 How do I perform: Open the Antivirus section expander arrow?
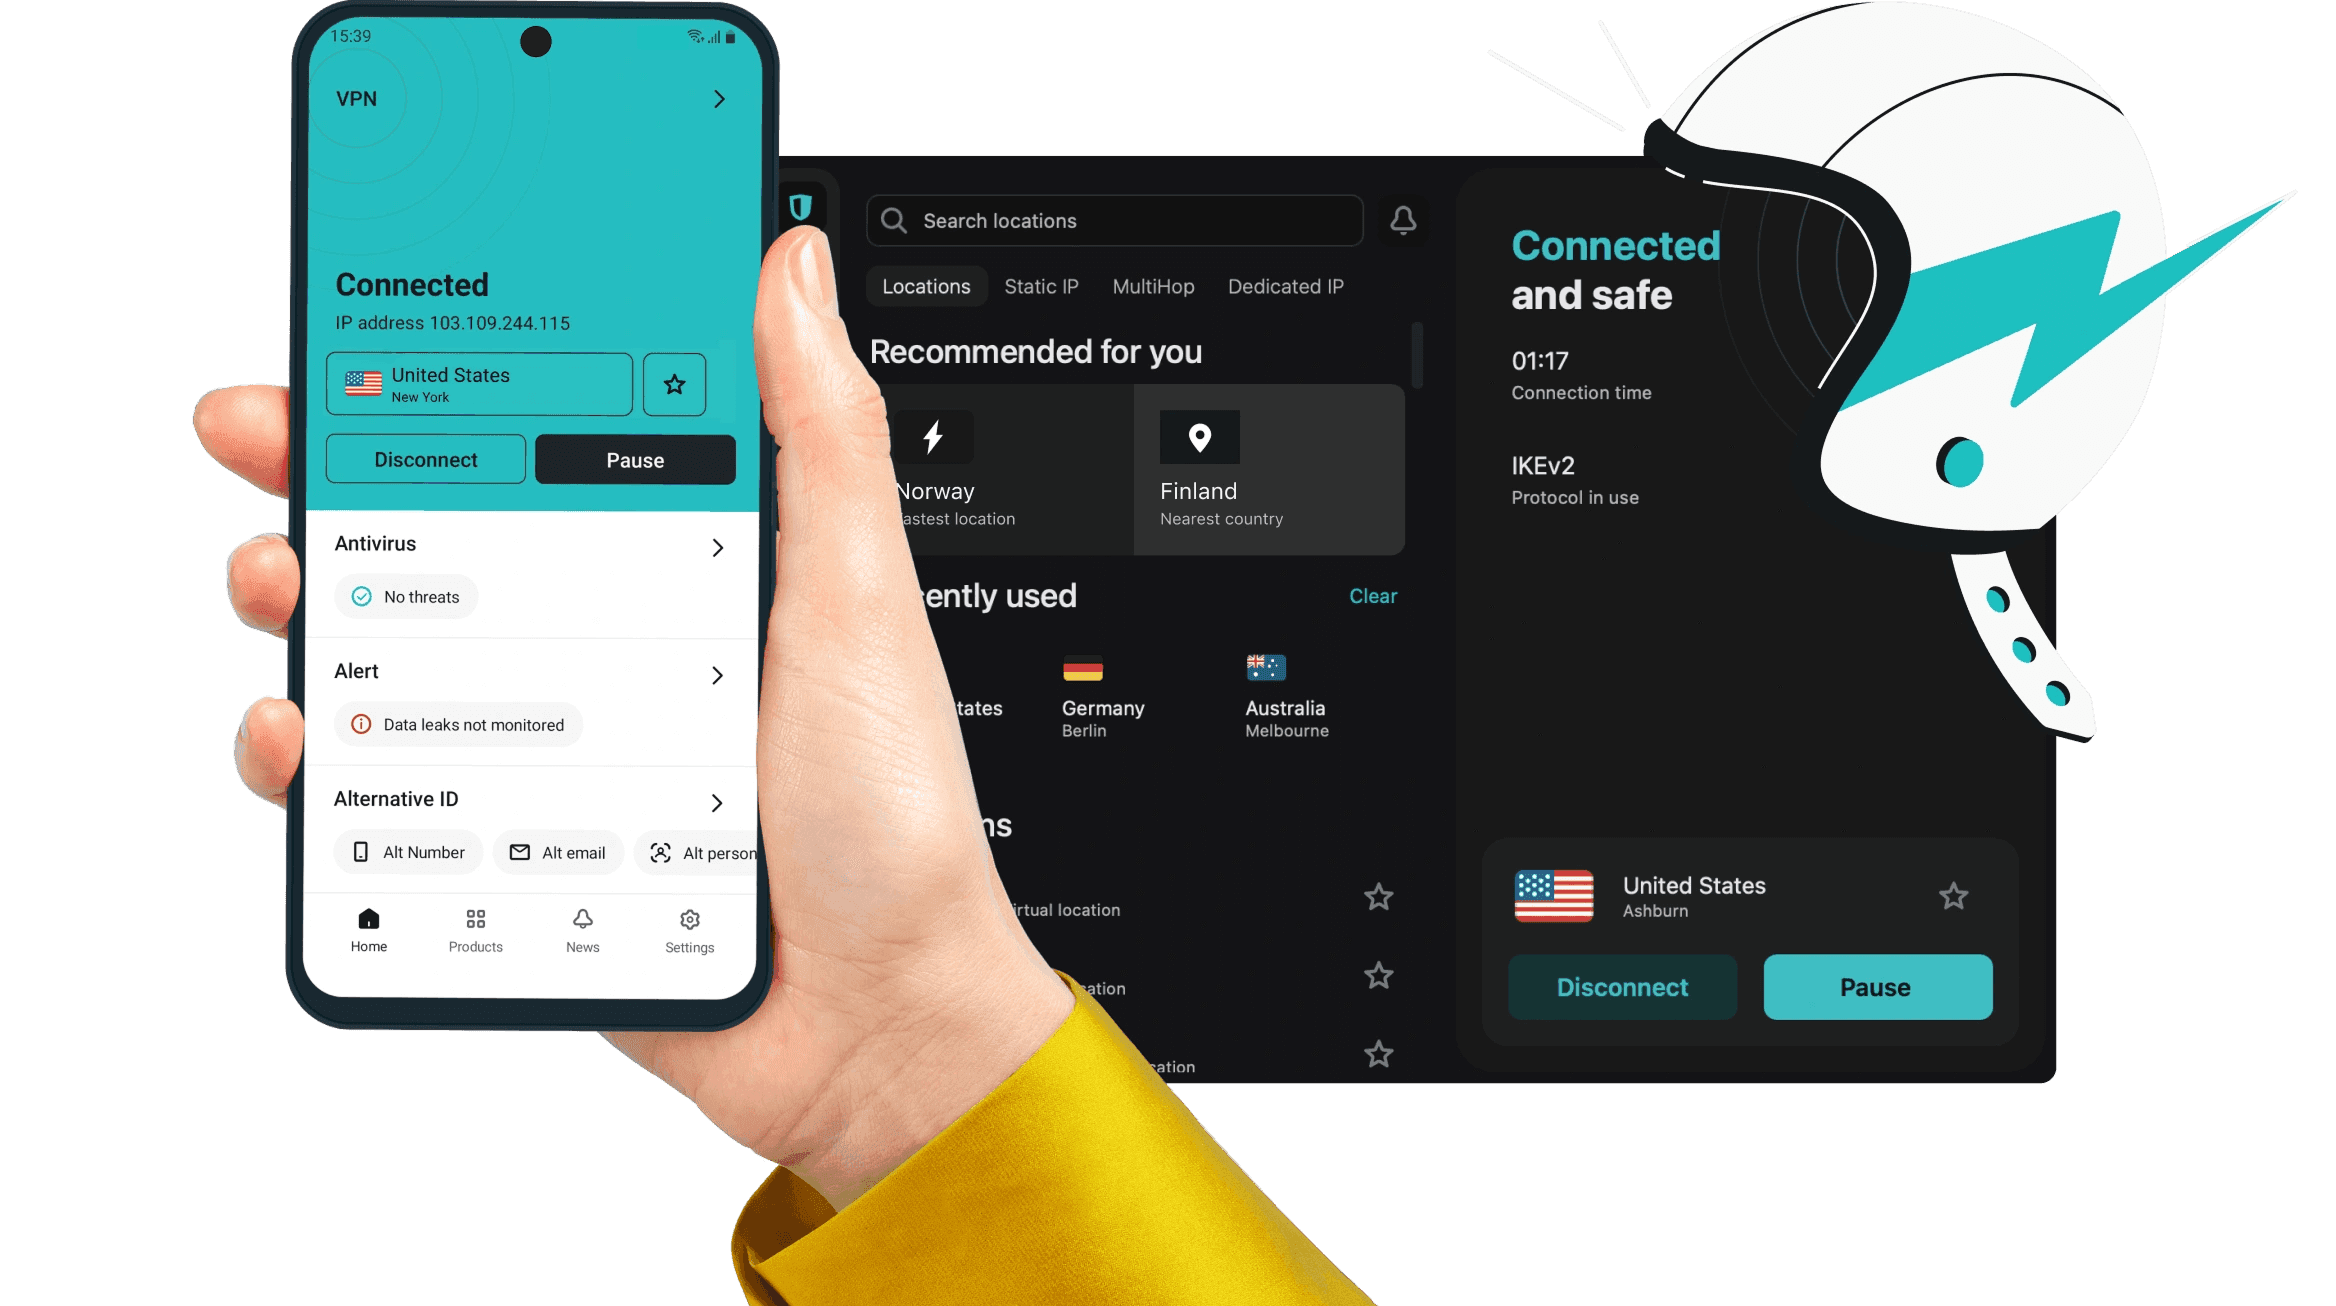click(x=719, y=547)
